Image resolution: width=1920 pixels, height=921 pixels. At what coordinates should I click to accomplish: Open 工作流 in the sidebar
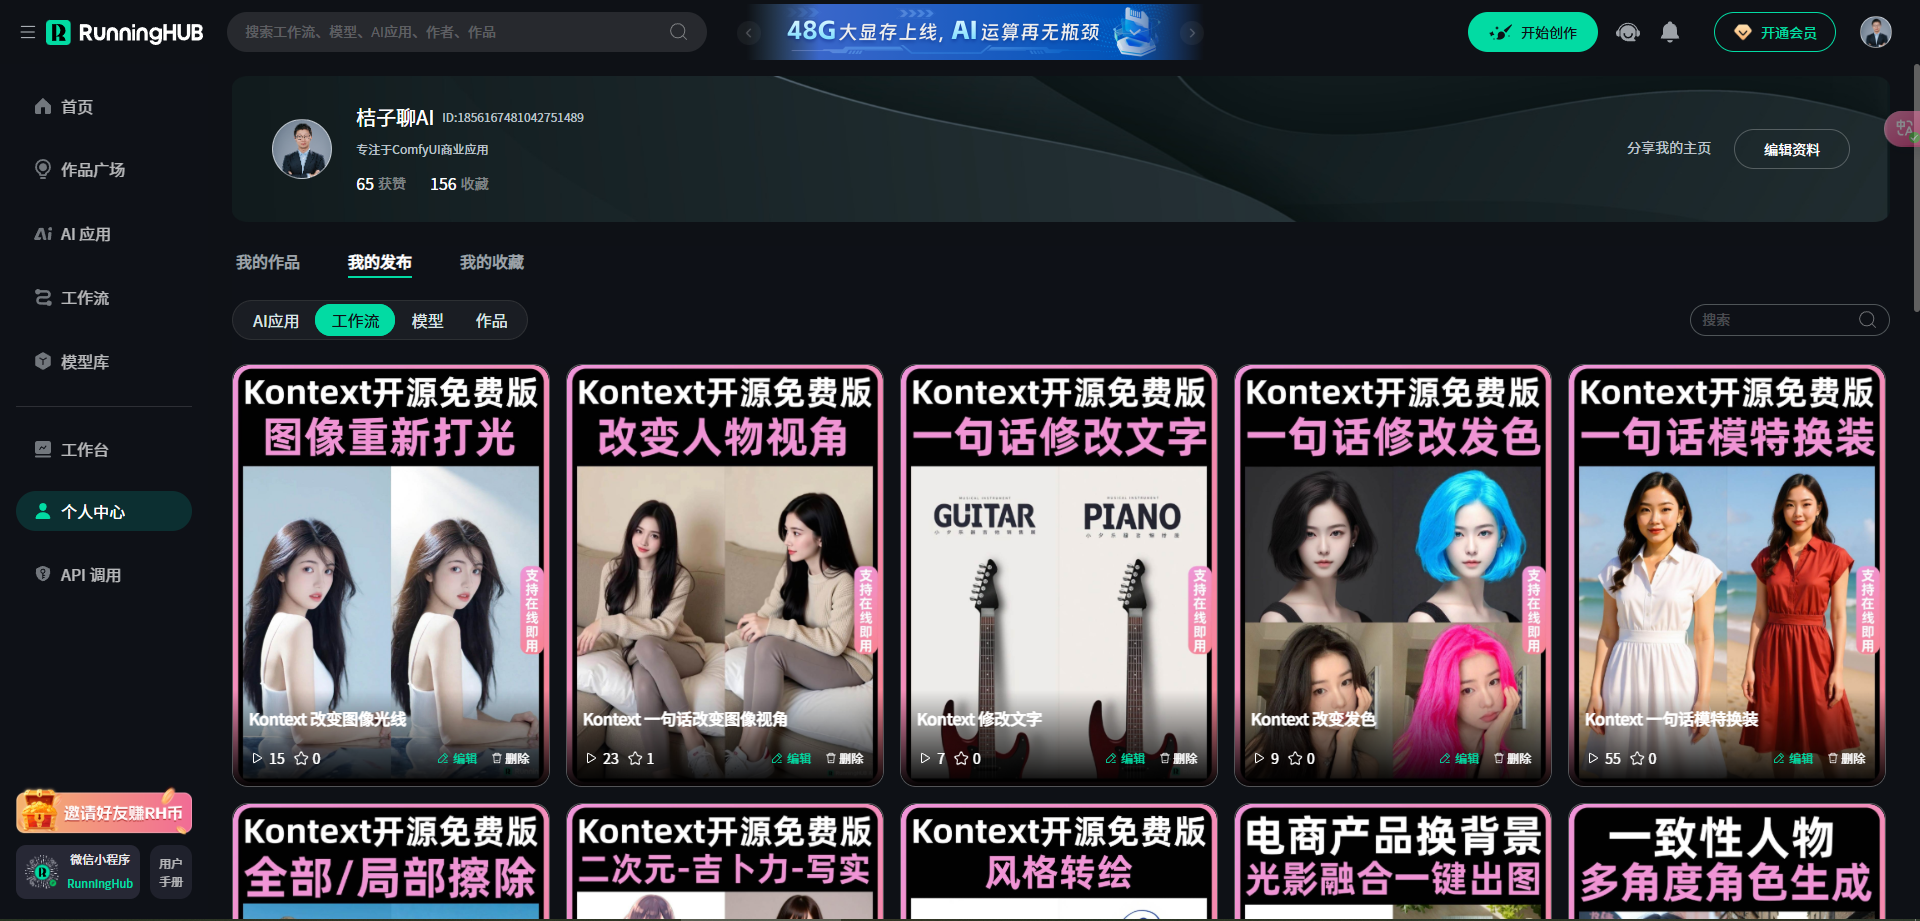[x=104, y=298]
